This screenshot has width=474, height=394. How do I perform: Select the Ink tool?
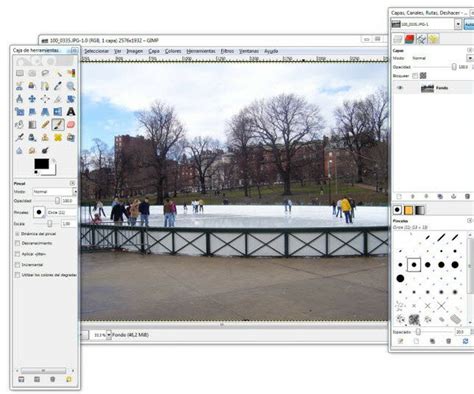(32, 137)
